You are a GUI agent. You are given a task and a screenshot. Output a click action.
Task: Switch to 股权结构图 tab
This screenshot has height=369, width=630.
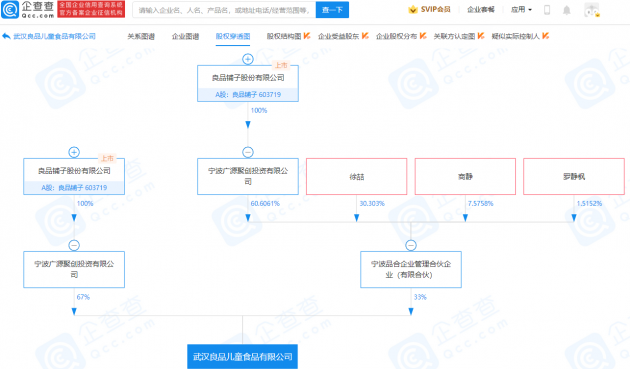click(284, 36)
